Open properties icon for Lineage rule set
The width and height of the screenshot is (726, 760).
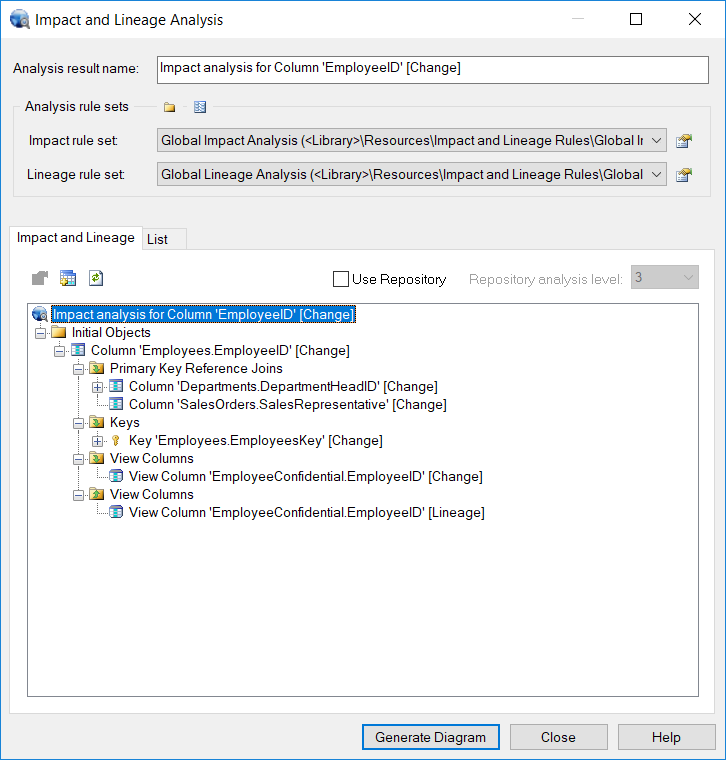click(x=684, y=175)
